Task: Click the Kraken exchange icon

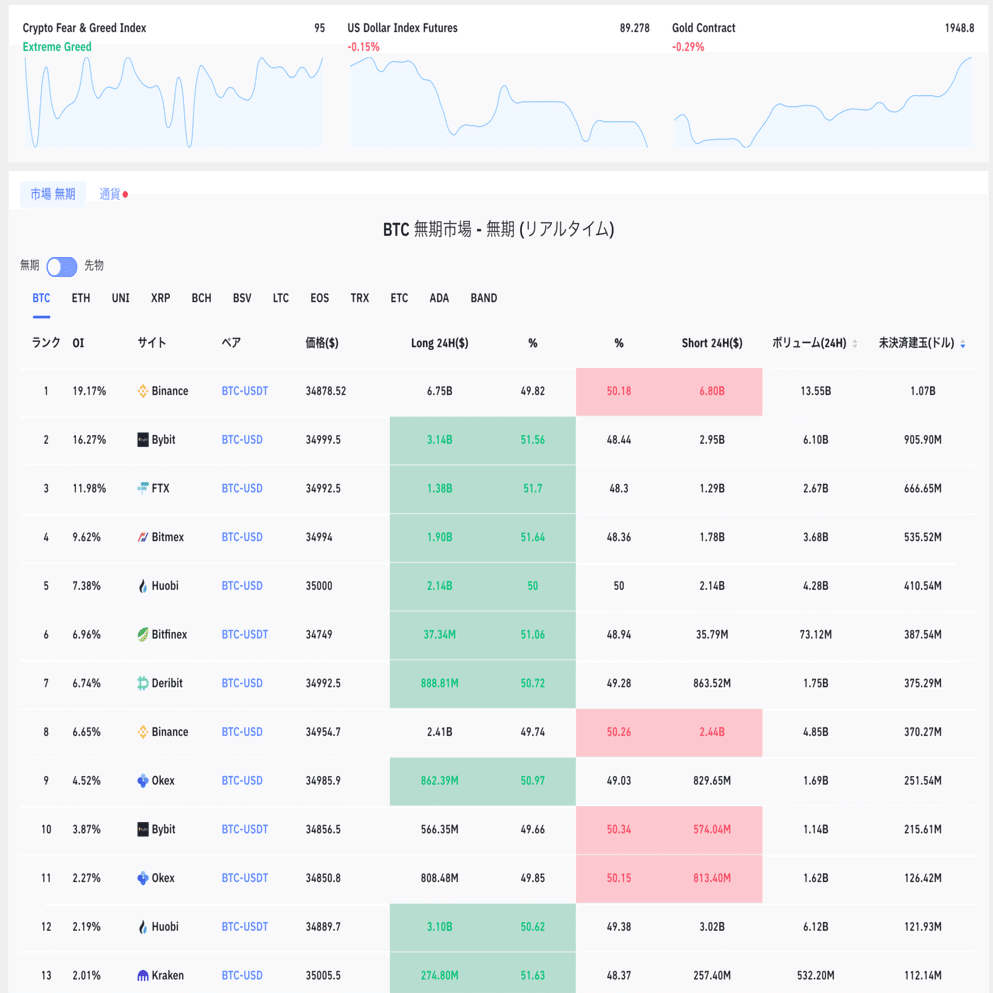Action: (143, 975)
